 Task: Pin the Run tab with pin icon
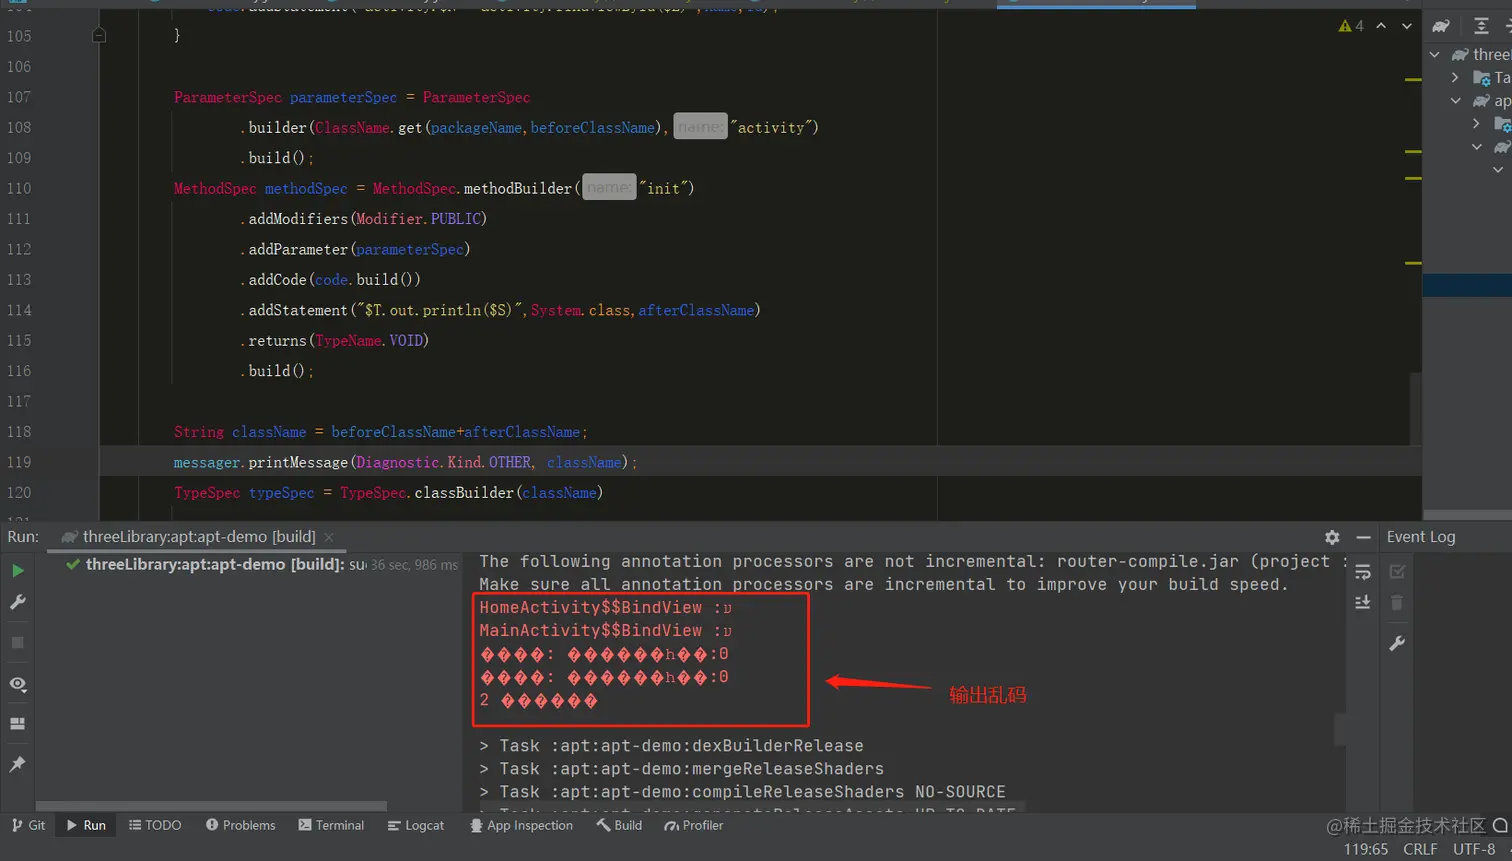(17, 764)
